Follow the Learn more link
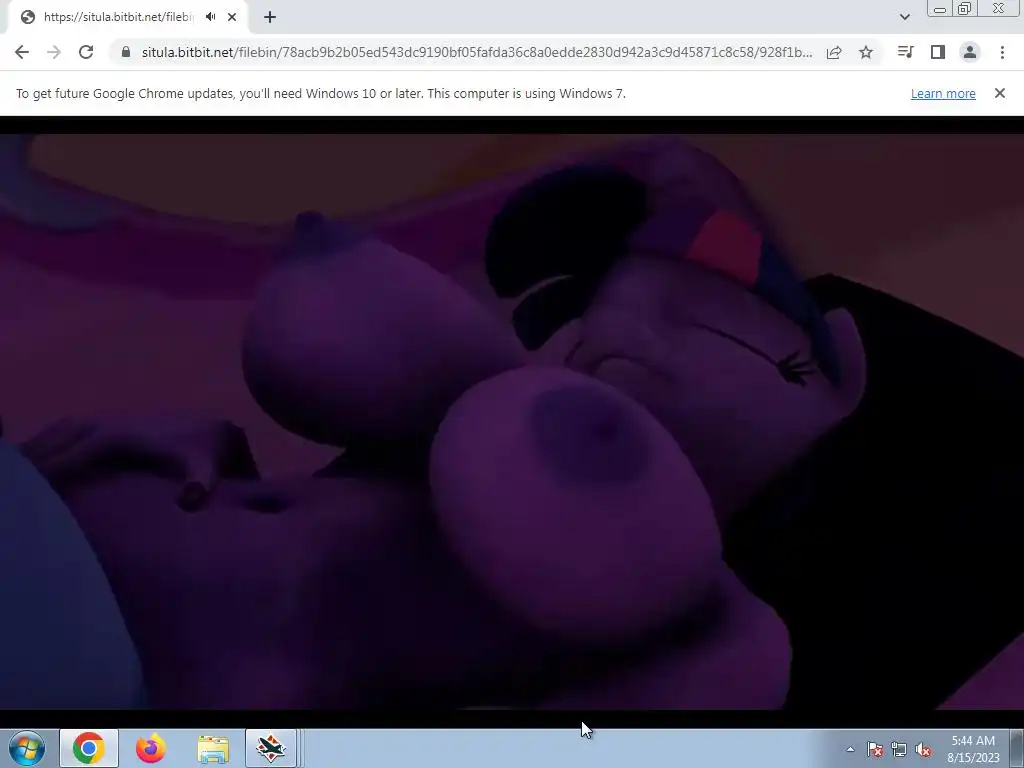Screen dimensions: 1024x768 click(x=943, y=93)
